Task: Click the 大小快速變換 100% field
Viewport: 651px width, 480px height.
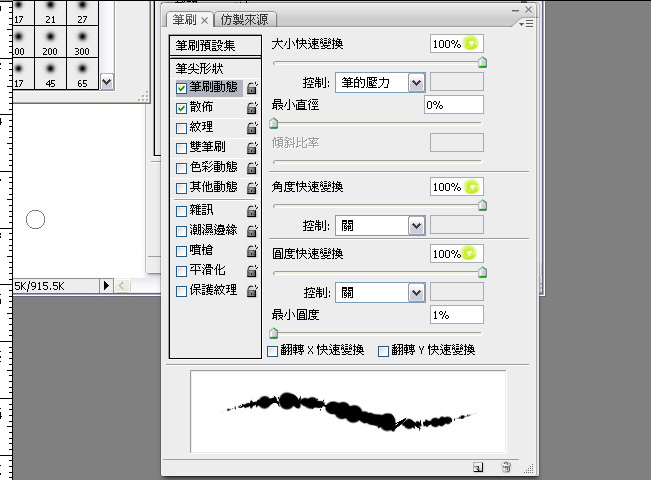Action: pyautogui.click(x=457, y=44)
